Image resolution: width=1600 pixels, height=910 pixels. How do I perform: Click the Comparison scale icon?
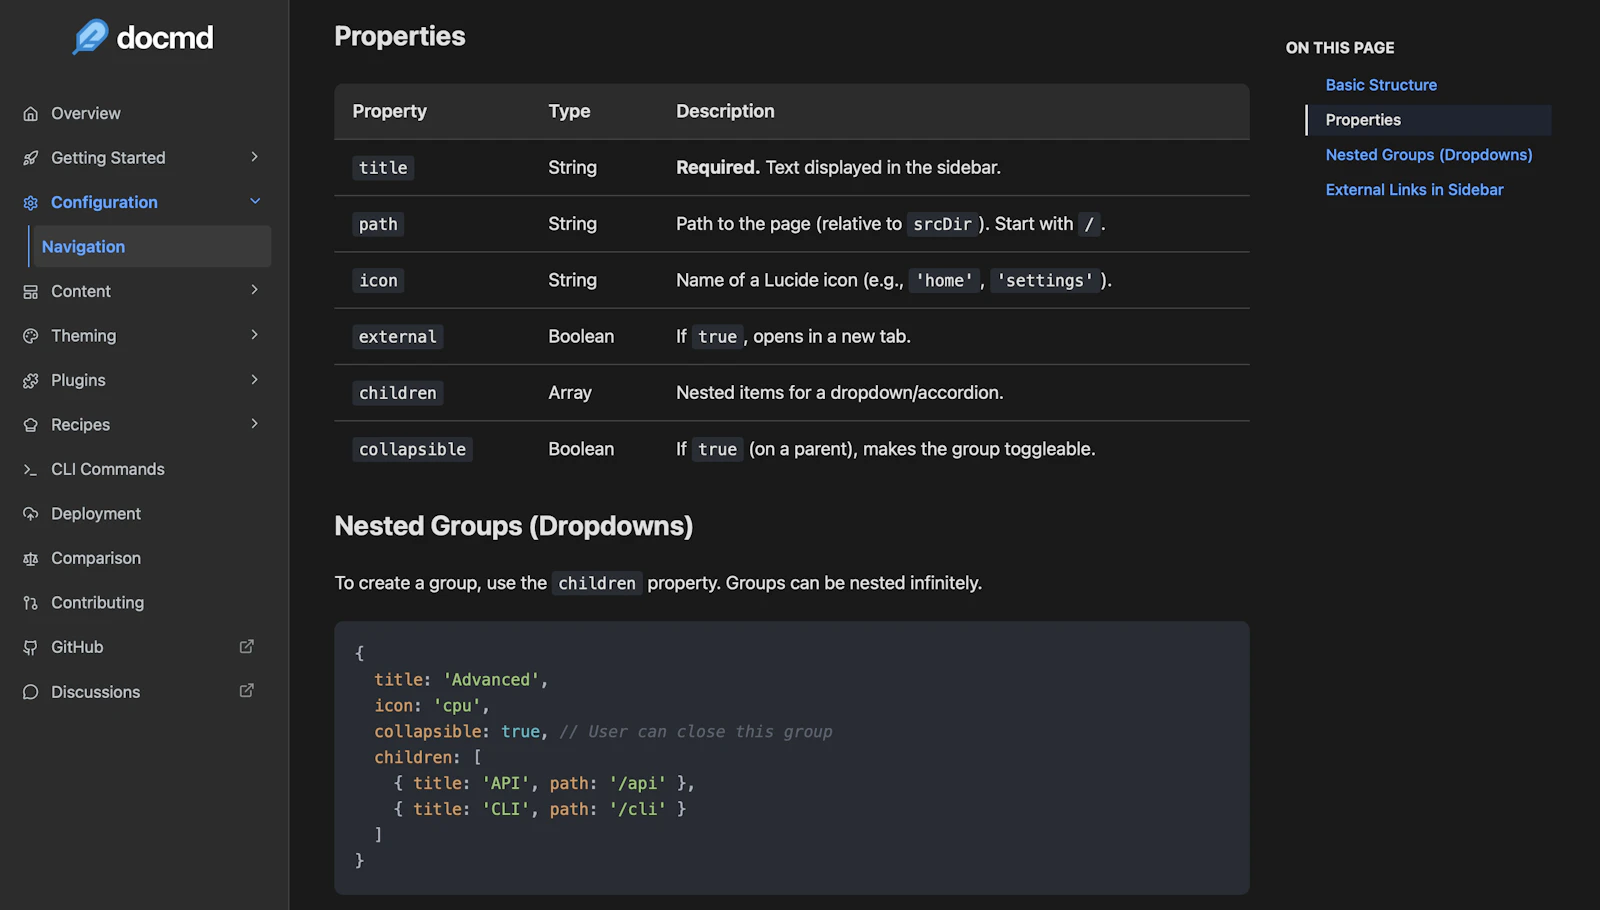click(31, 559)
